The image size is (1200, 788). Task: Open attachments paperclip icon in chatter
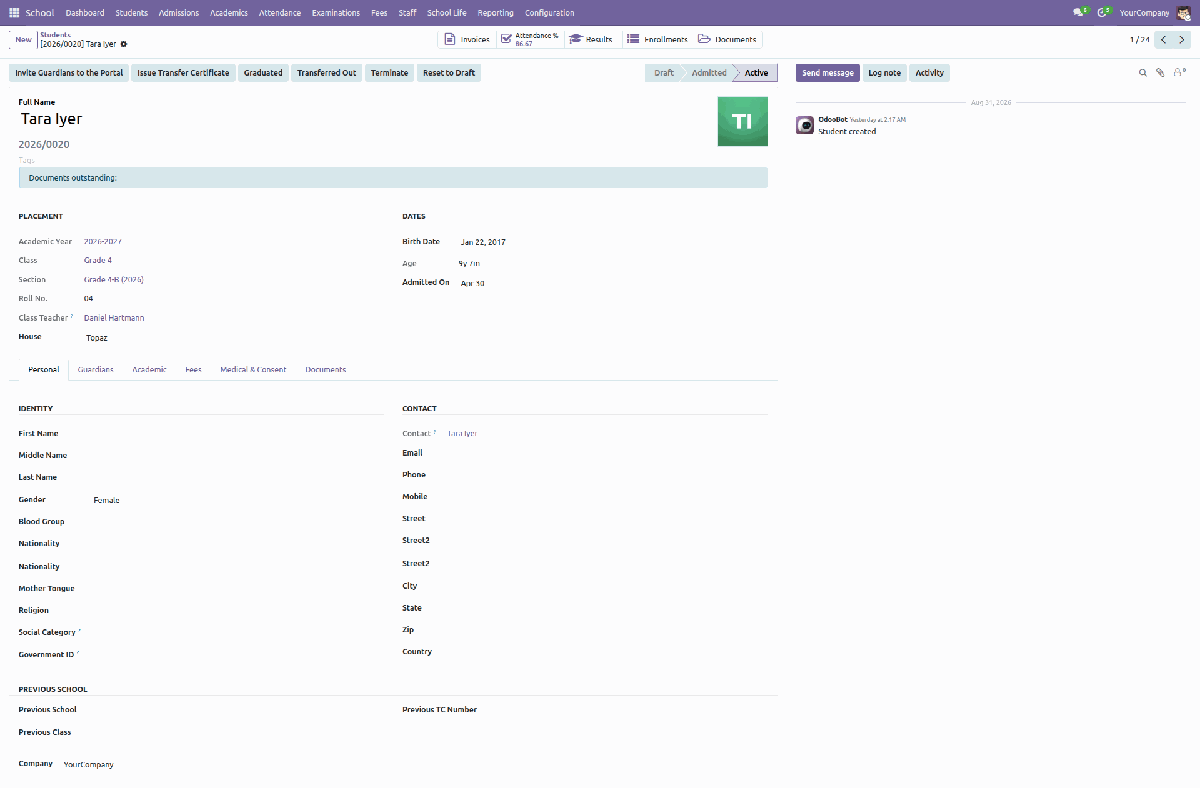[1160, 73]
